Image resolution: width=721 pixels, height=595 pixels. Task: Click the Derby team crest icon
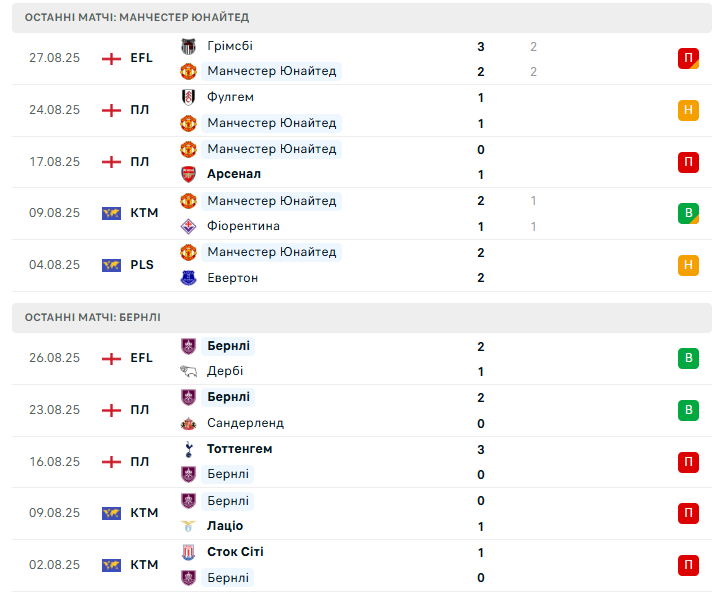[x=188, y=371]
